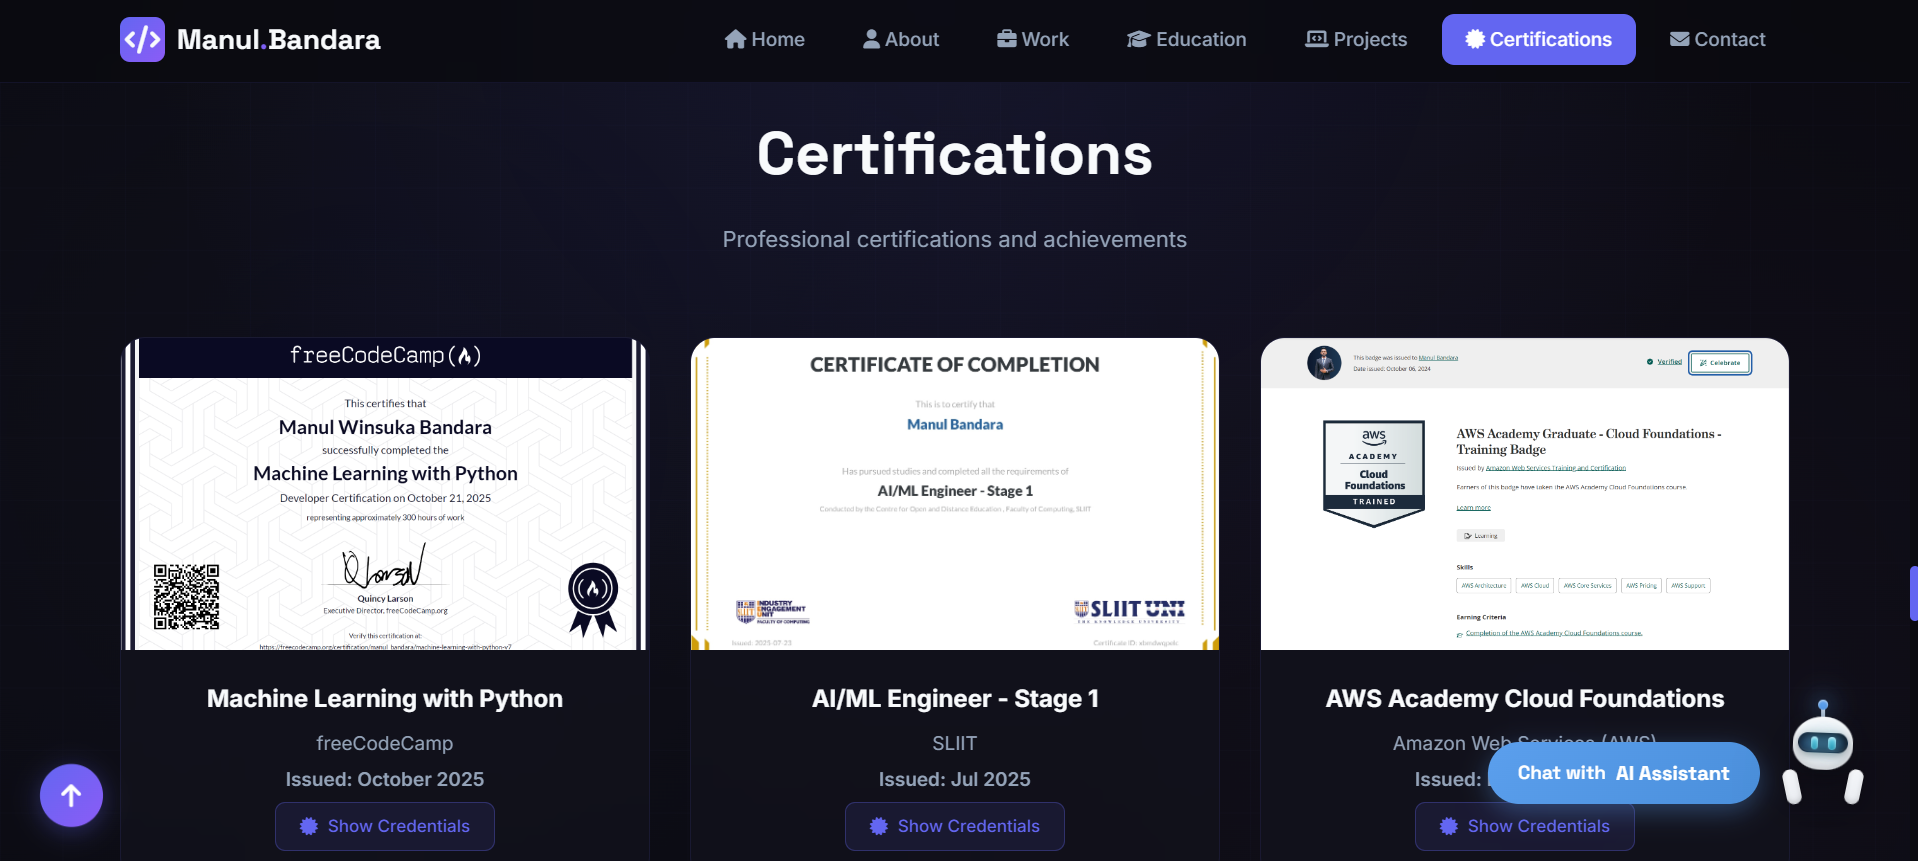The height and width of the screenshot is (861, 1918).
Task: Click the QR code on freeCodeCamp certificate
Action: tap(186, 597)
